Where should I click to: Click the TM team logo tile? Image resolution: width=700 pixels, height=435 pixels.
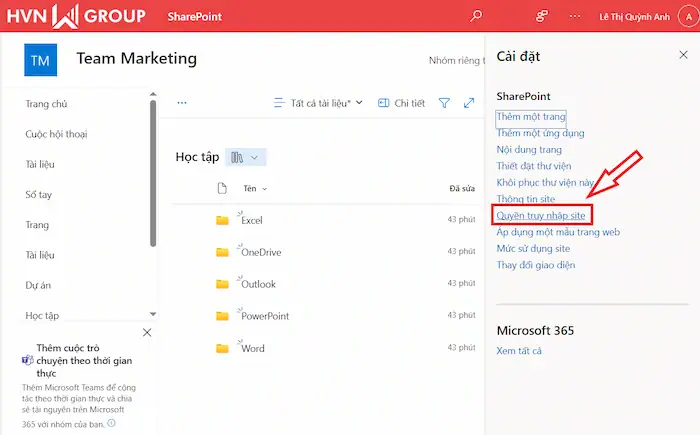[x=41, y=60]
